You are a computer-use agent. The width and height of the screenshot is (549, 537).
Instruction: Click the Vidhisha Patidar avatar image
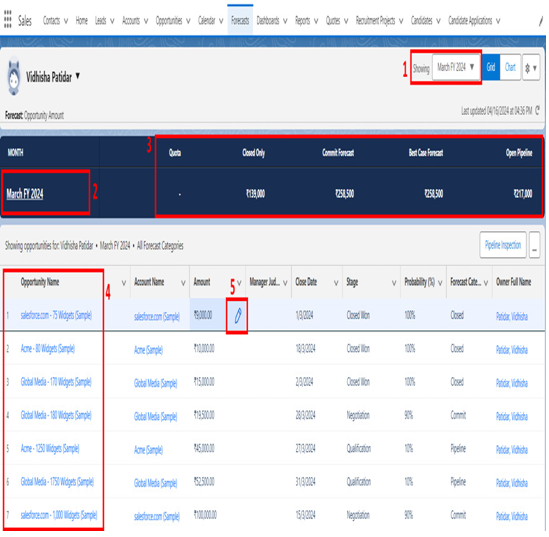click(x=14, y=77)
